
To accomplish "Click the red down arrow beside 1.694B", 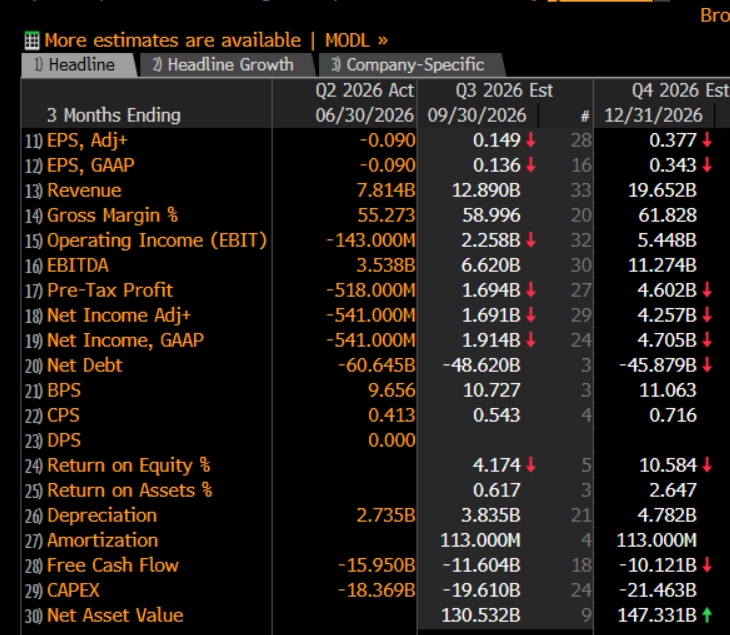I will pyautogui.click(x=531, y=290).
